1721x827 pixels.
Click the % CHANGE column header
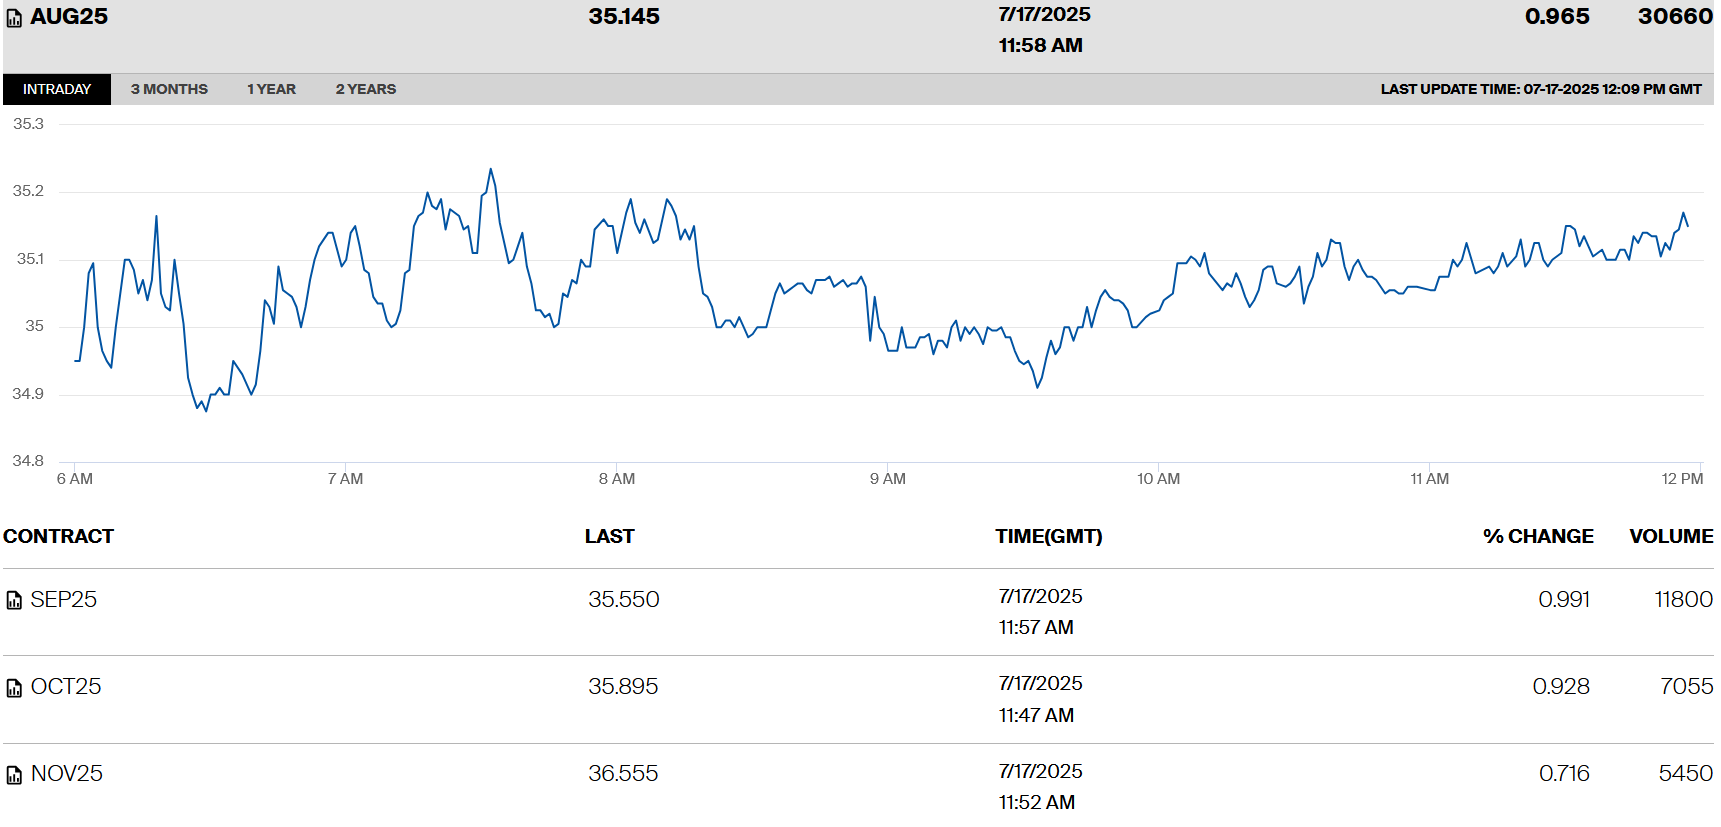click(1537, 536)
